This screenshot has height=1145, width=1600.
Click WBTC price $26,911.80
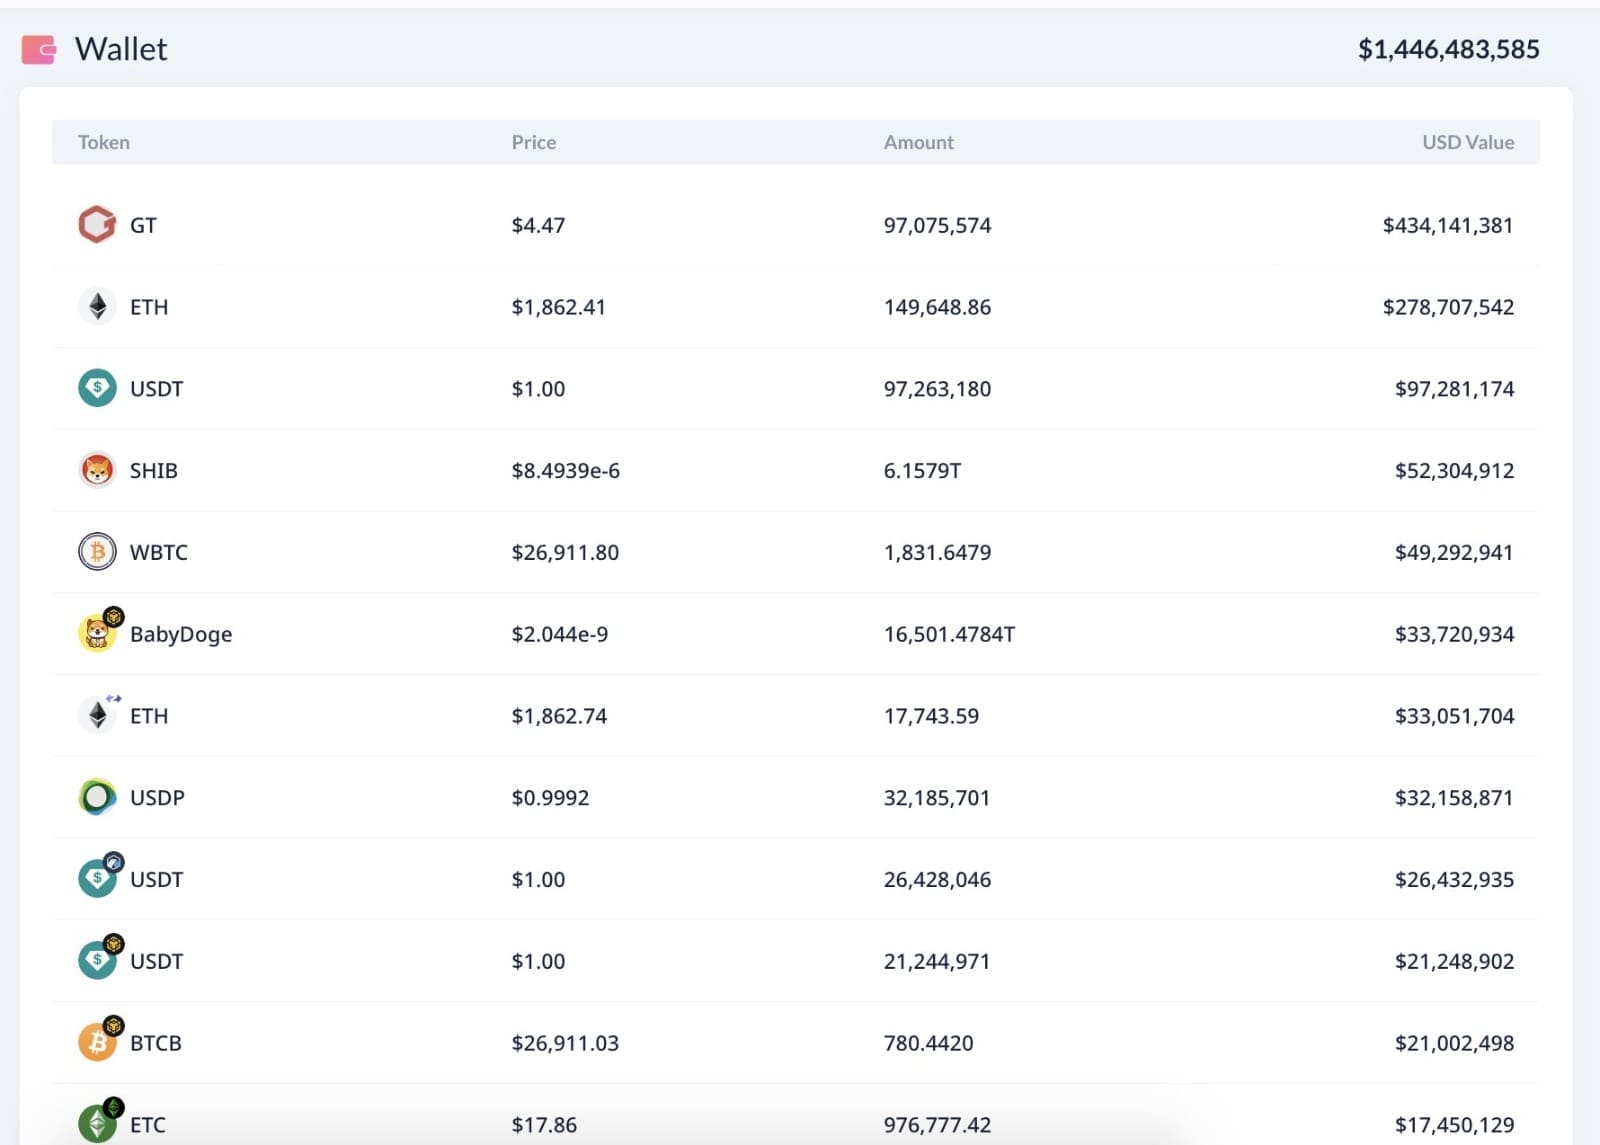click(x=565, y=552)
